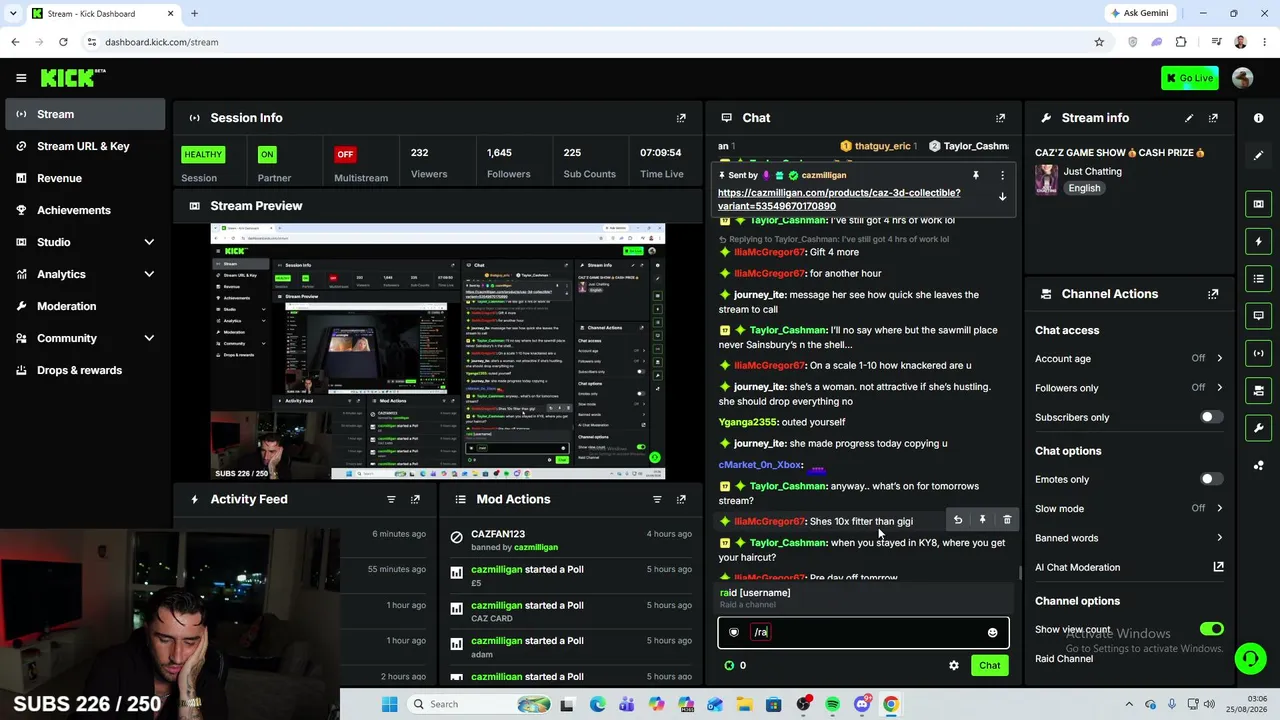The width and height of the screenshot is (1280, 720).
Task: Toggle the wrench widget in right sidebar
Action: 1258,427
